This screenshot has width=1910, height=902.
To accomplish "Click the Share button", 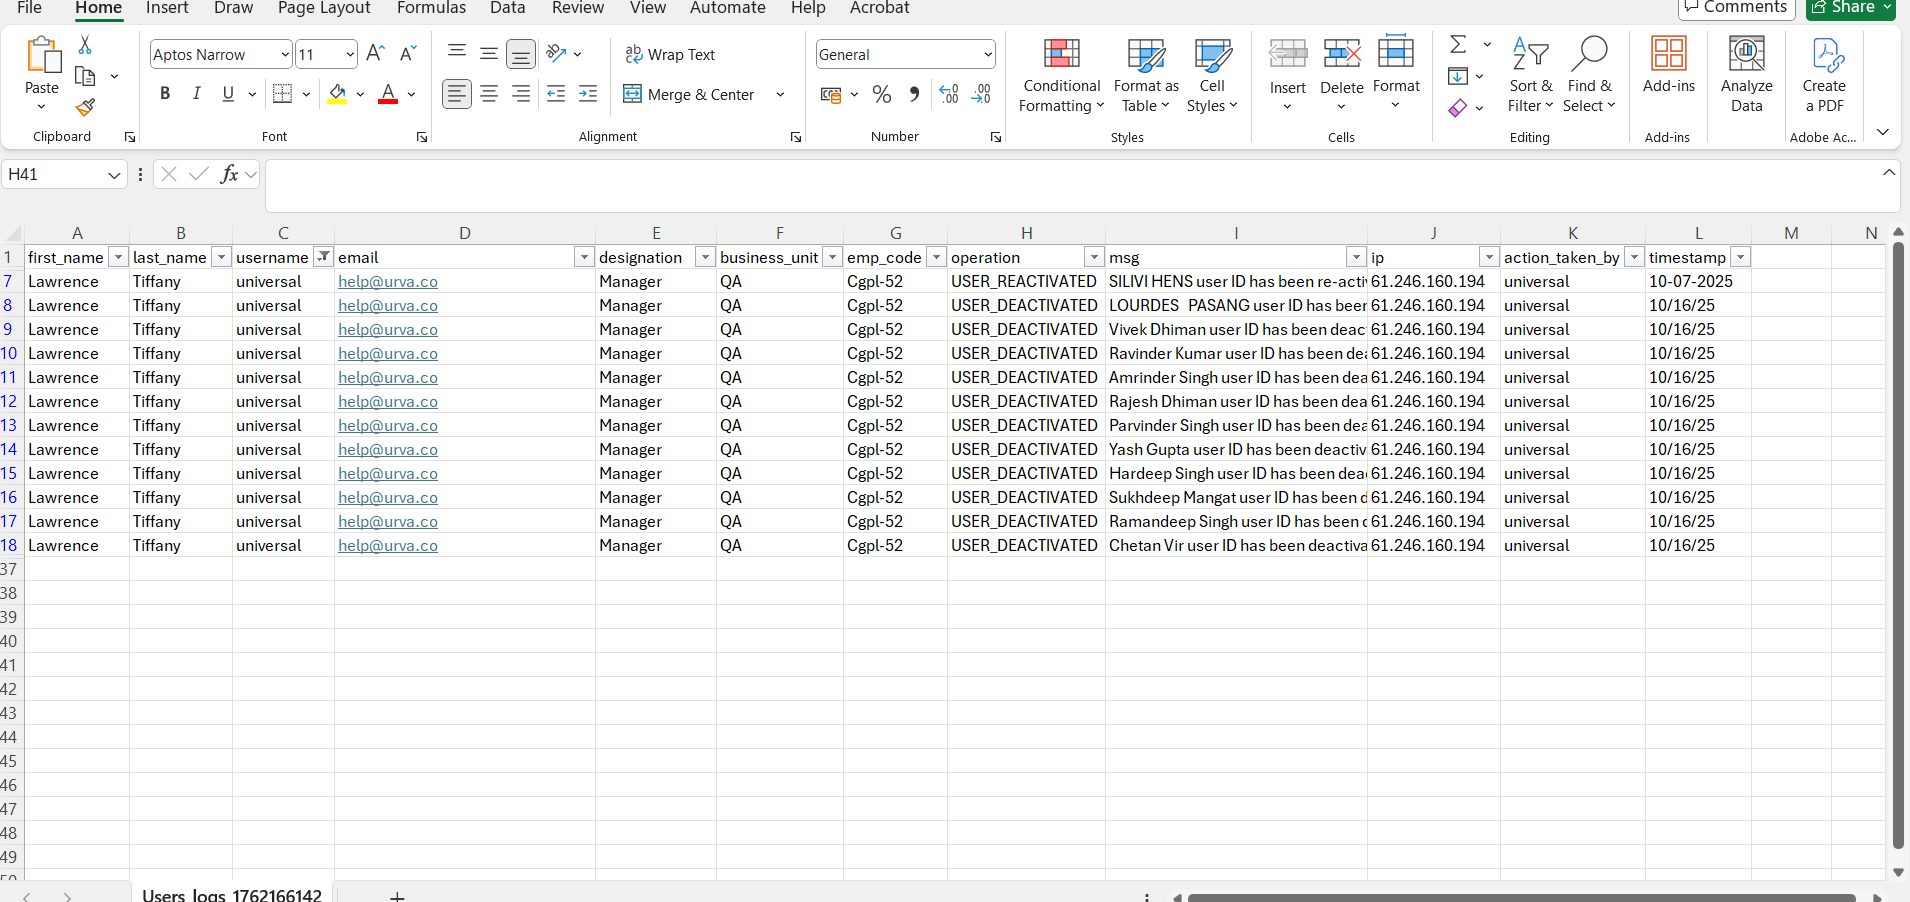I will [x=1851, y=8].
